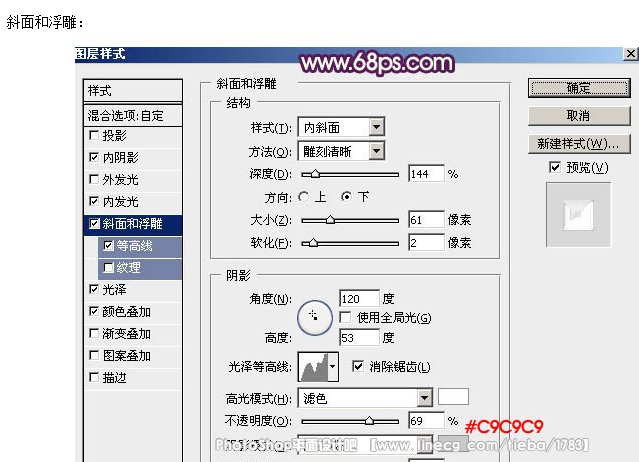
Task: Uncheck the 内阴影 (Inner Shadow) checkbox
Action: [94, 158]
